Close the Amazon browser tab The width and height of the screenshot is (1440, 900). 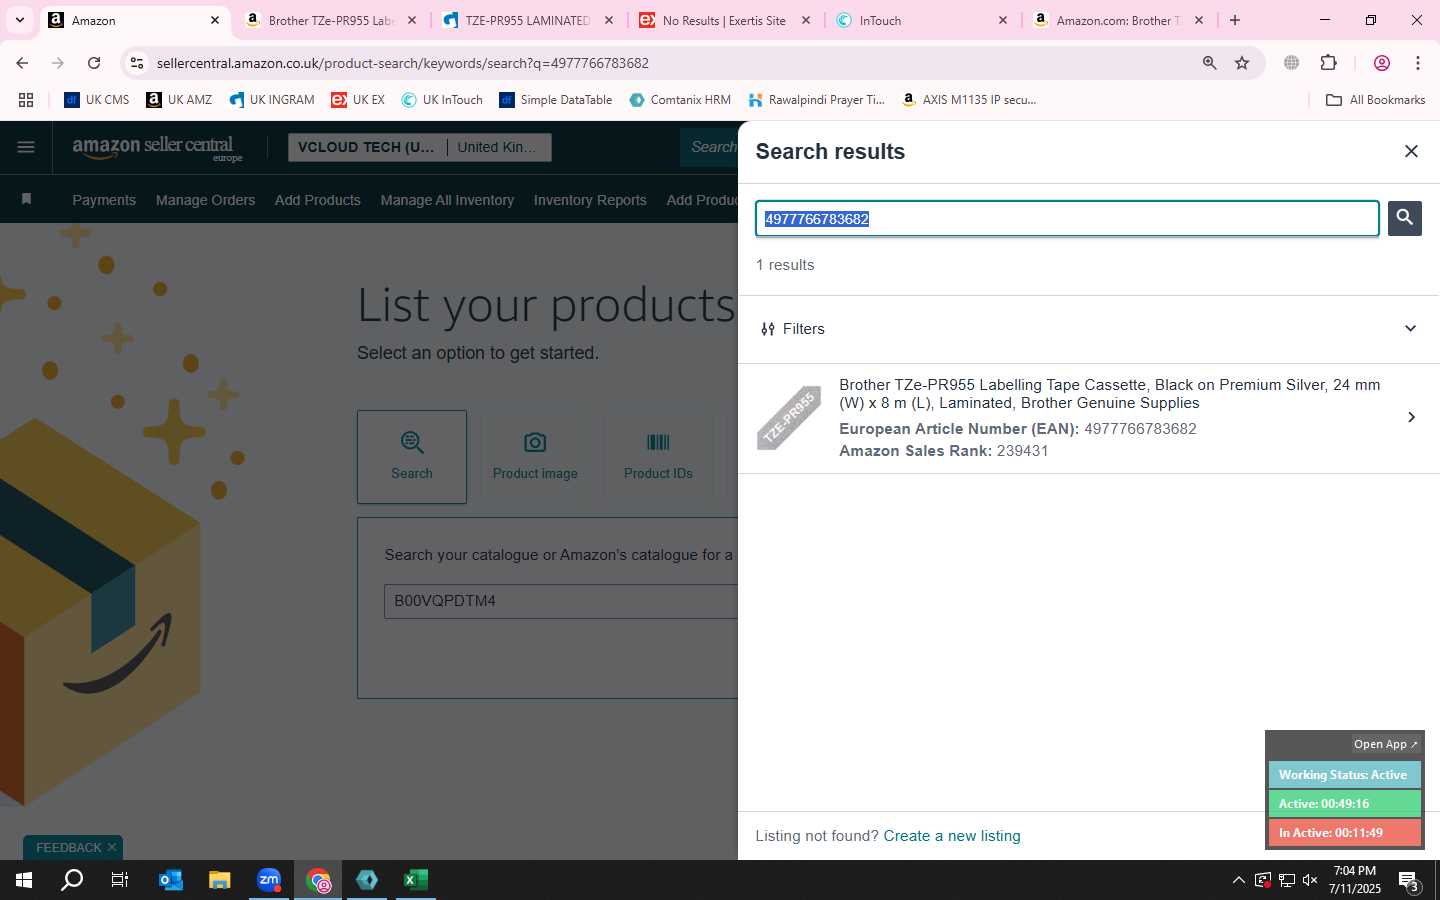point(214,20)
